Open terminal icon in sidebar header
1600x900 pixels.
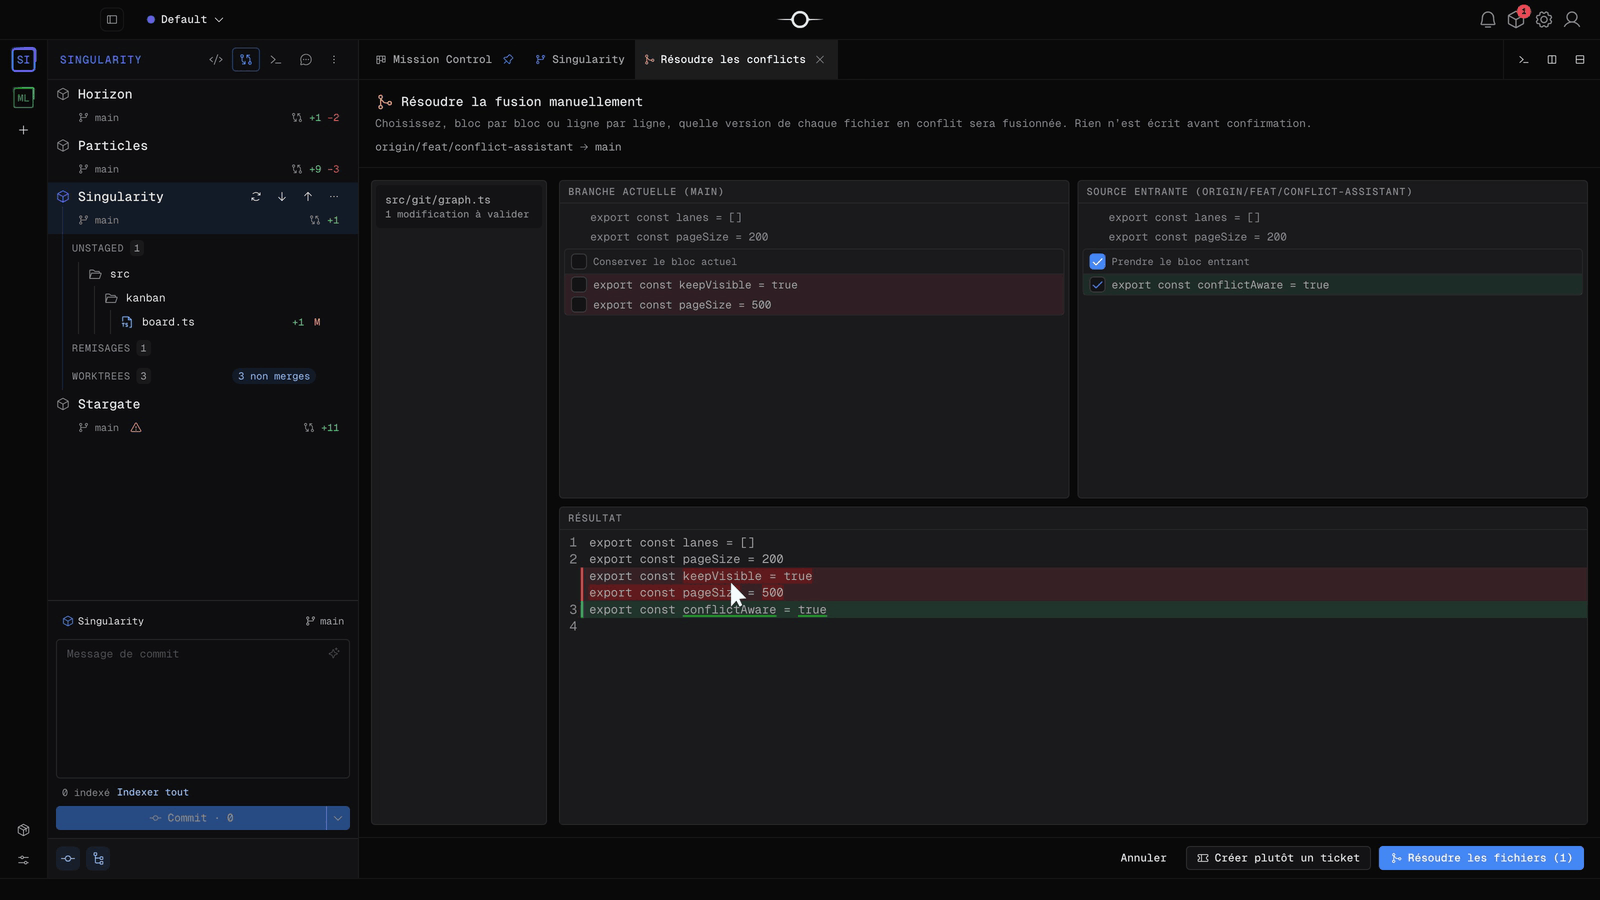click(x=276, y=60)
